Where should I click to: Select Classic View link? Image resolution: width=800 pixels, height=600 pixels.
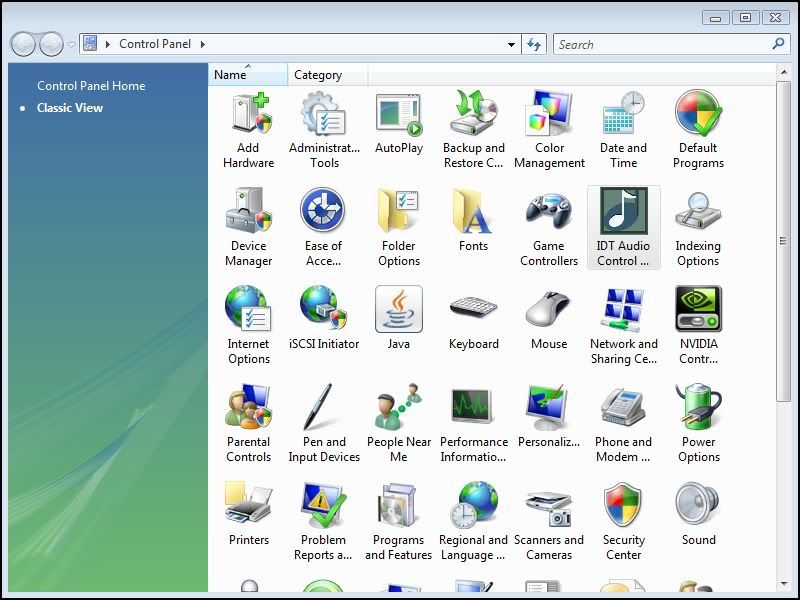[70, 108]
